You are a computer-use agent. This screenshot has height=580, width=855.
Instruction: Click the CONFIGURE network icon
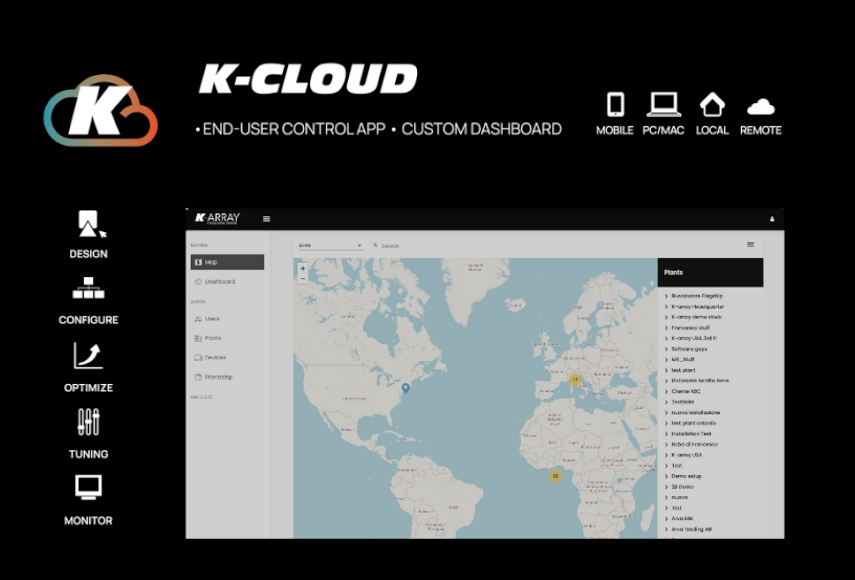[x=88, y=288]
